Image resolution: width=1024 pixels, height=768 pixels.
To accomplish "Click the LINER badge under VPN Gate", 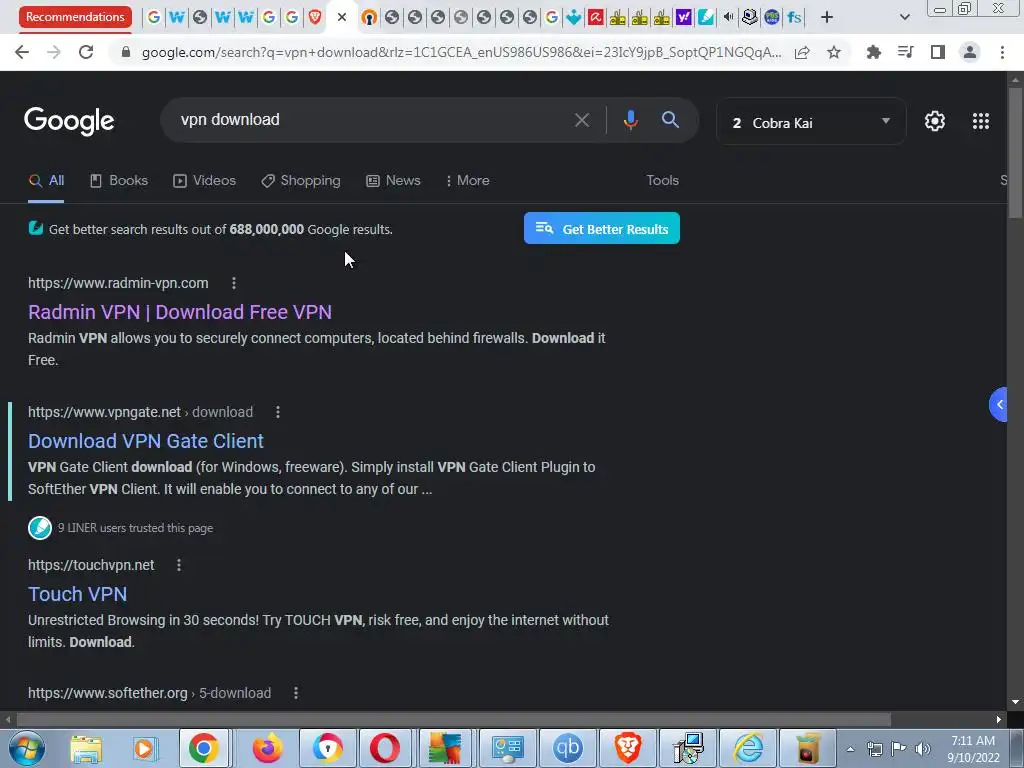I will (x=40, y=528).
